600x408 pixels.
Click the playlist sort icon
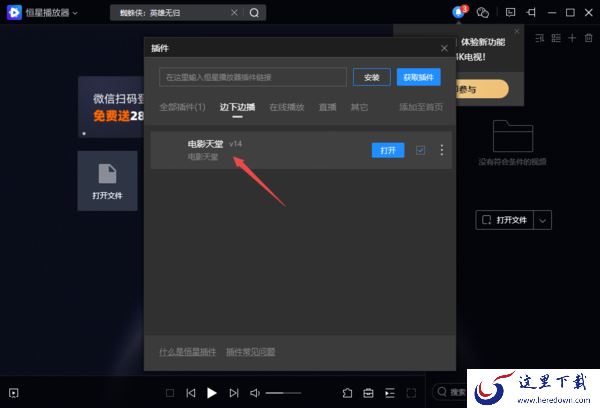[540, 38]
